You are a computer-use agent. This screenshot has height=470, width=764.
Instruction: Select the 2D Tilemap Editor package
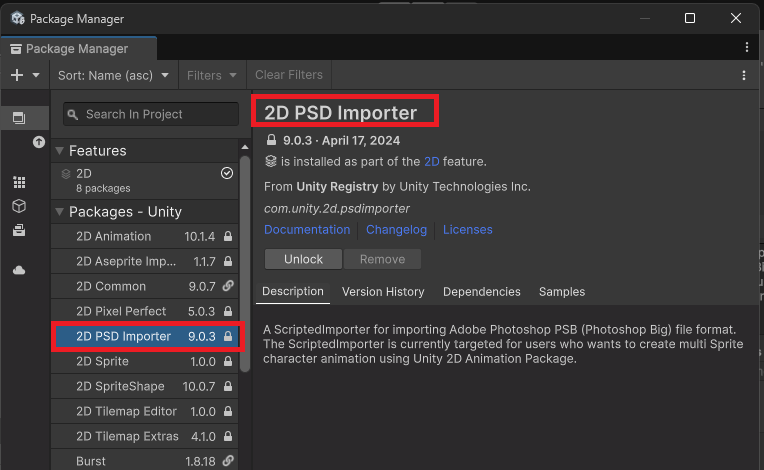[x=145, y=412]
